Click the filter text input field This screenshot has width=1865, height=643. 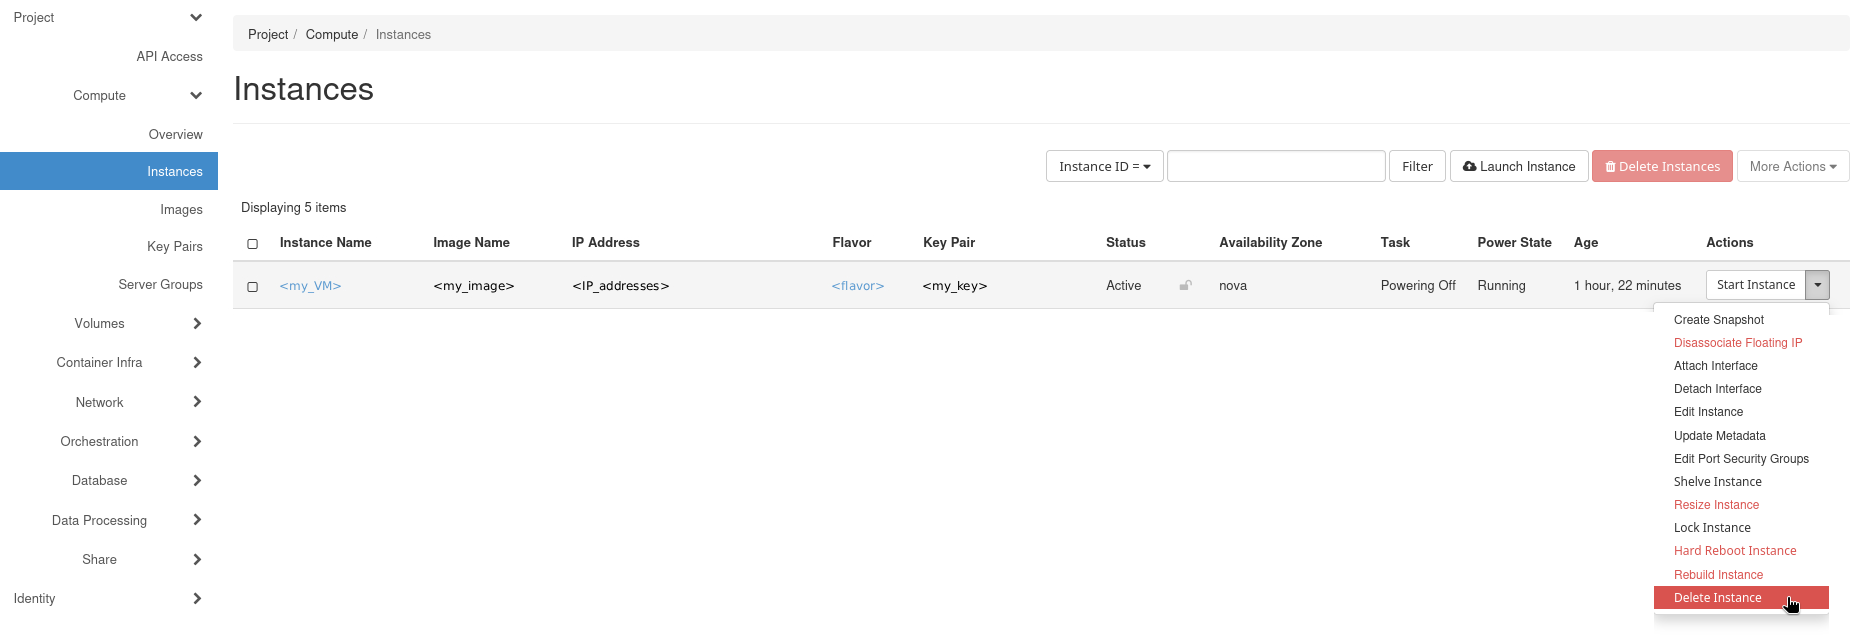tap(1276, 166)
